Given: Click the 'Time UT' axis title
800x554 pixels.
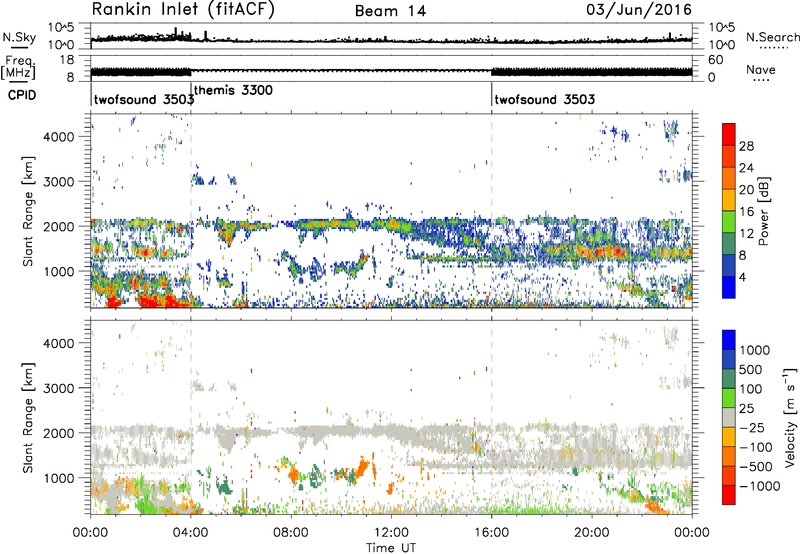Looking at the screenshot, I should click(391, 548).
